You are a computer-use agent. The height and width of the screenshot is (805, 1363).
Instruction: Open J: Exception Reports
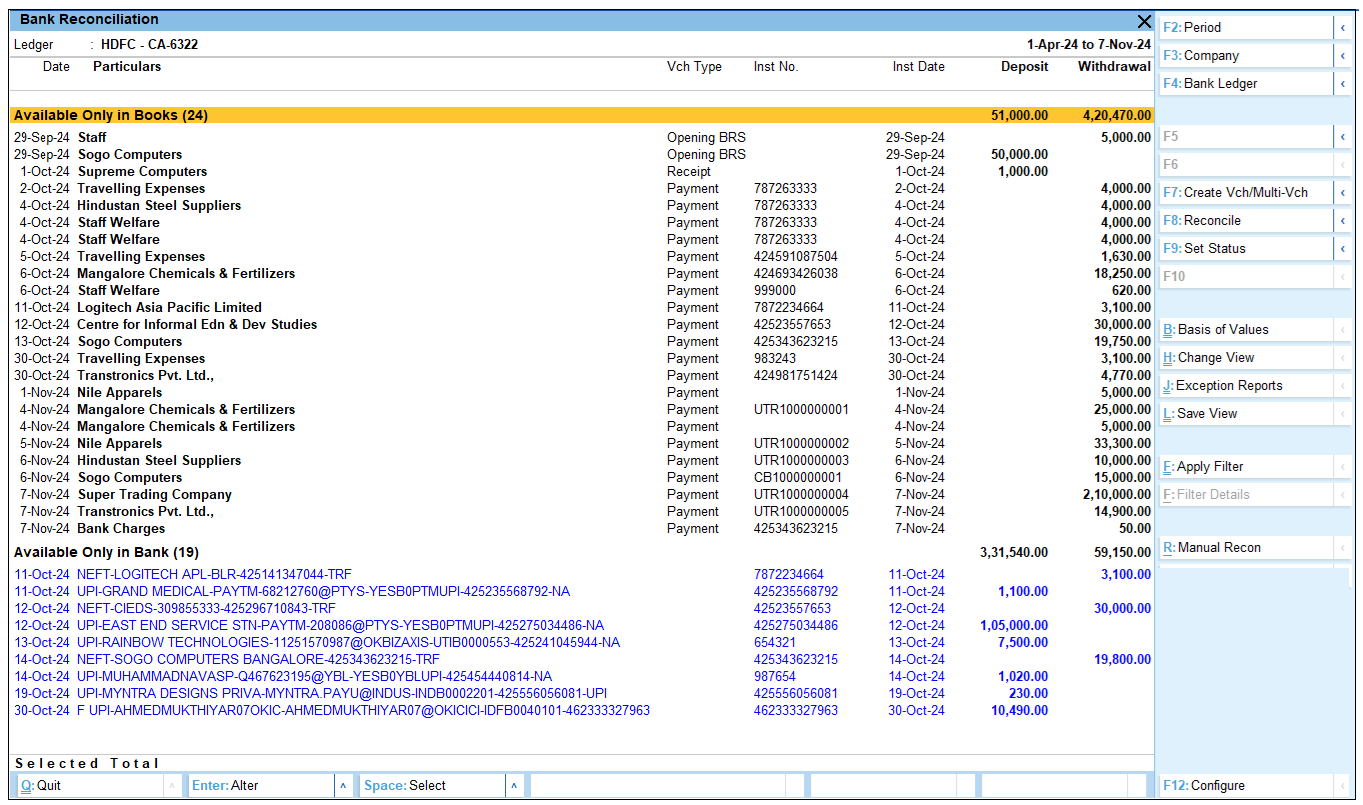click(1246, 386)
